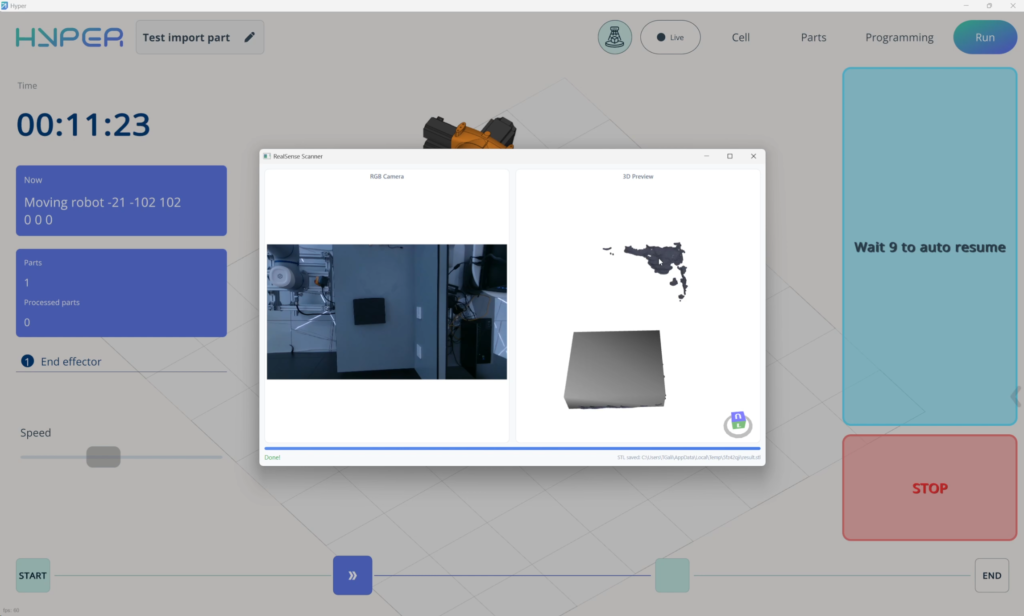
Task: Adjust the Speed slider handle
Action: 103,456
